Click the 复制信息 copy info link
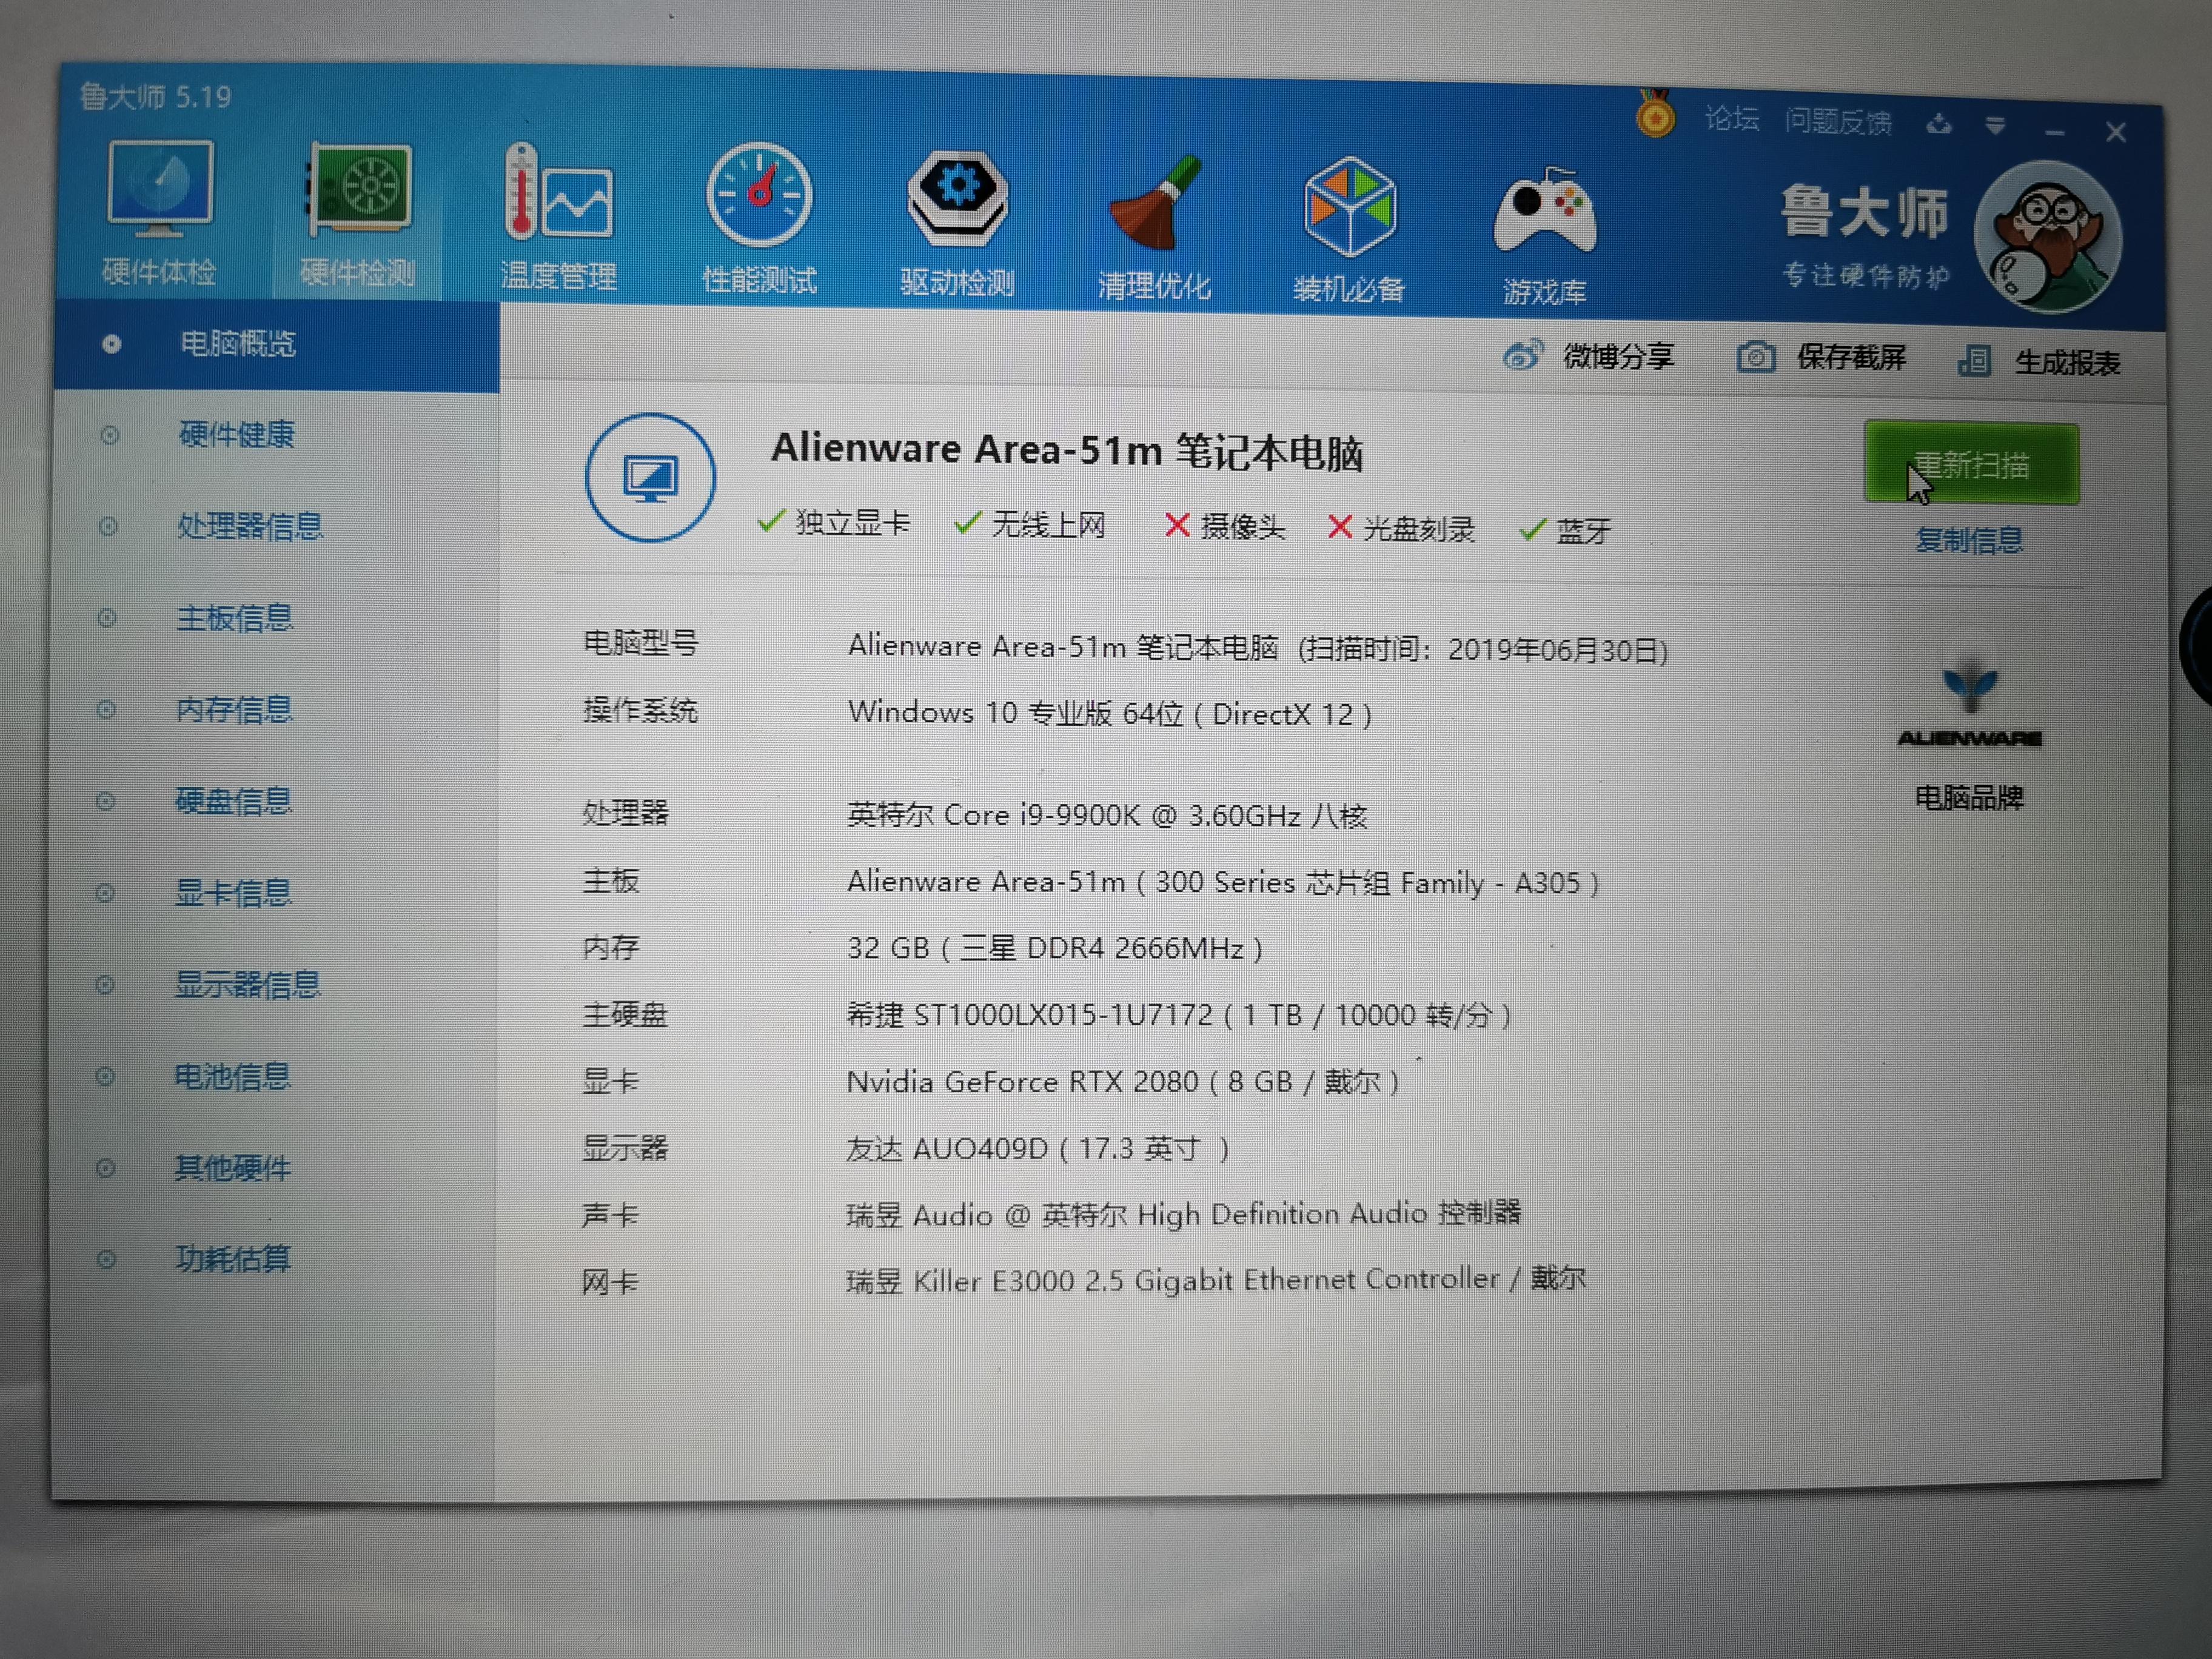 1969,540
